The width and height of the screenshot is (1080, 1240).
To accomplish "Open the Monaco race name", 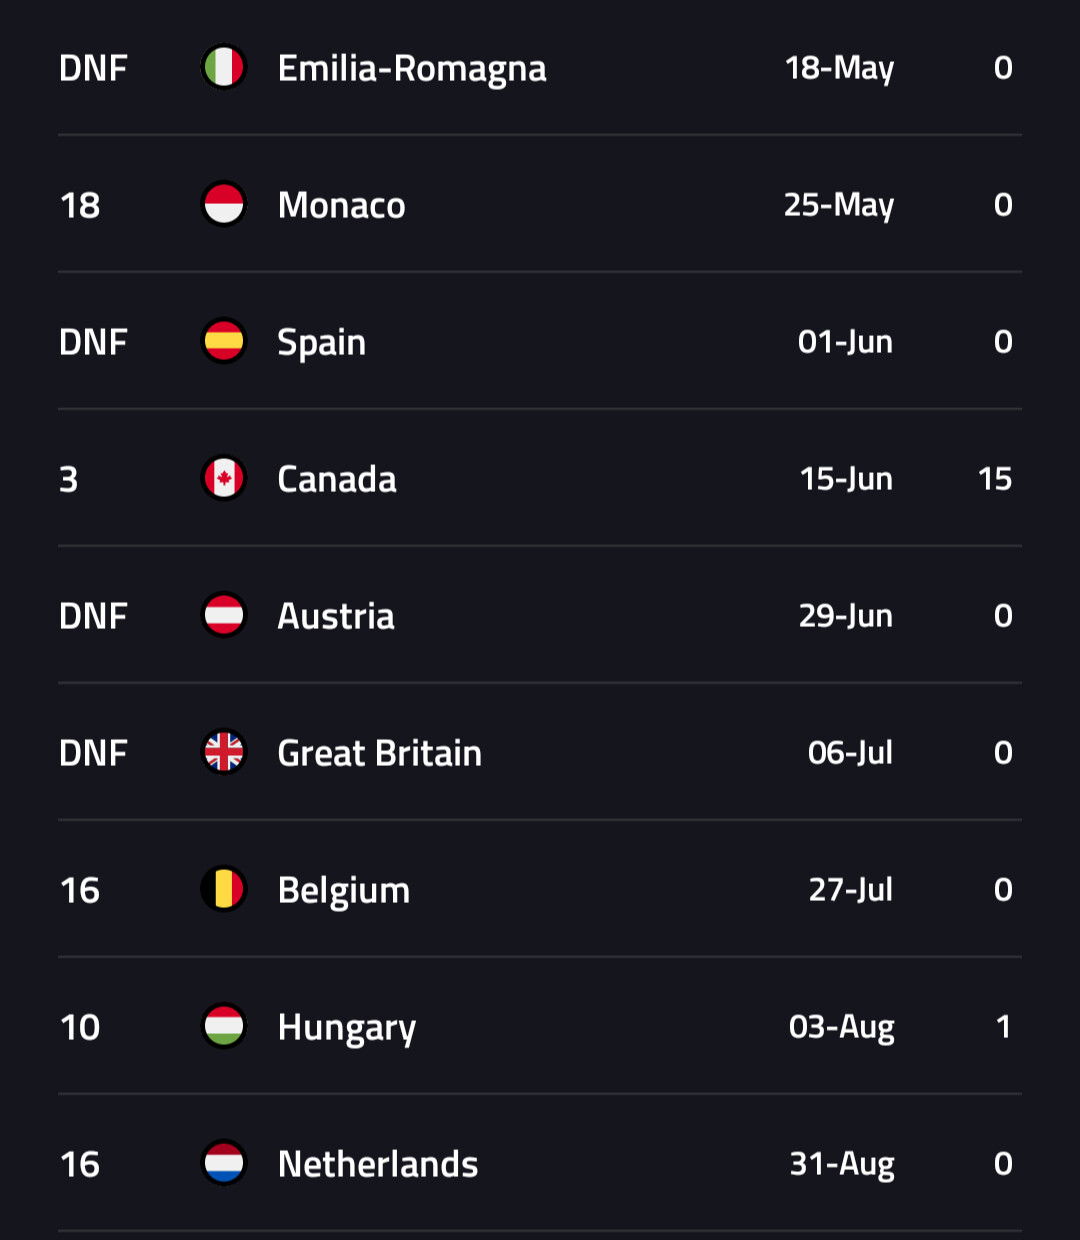I will point(341,205).
